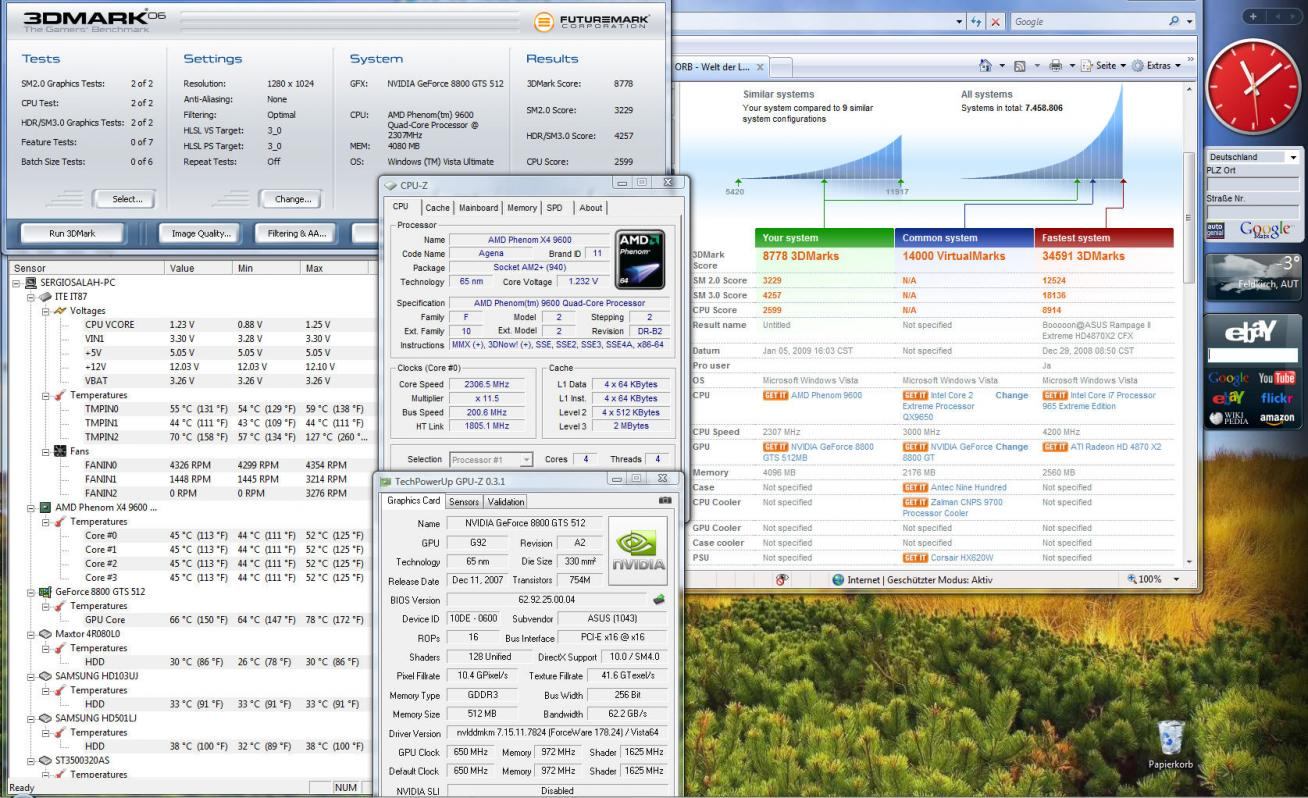Collapse the GeForce 8800 GTS 512 node
1308x798 pixels.
(30, 591)
